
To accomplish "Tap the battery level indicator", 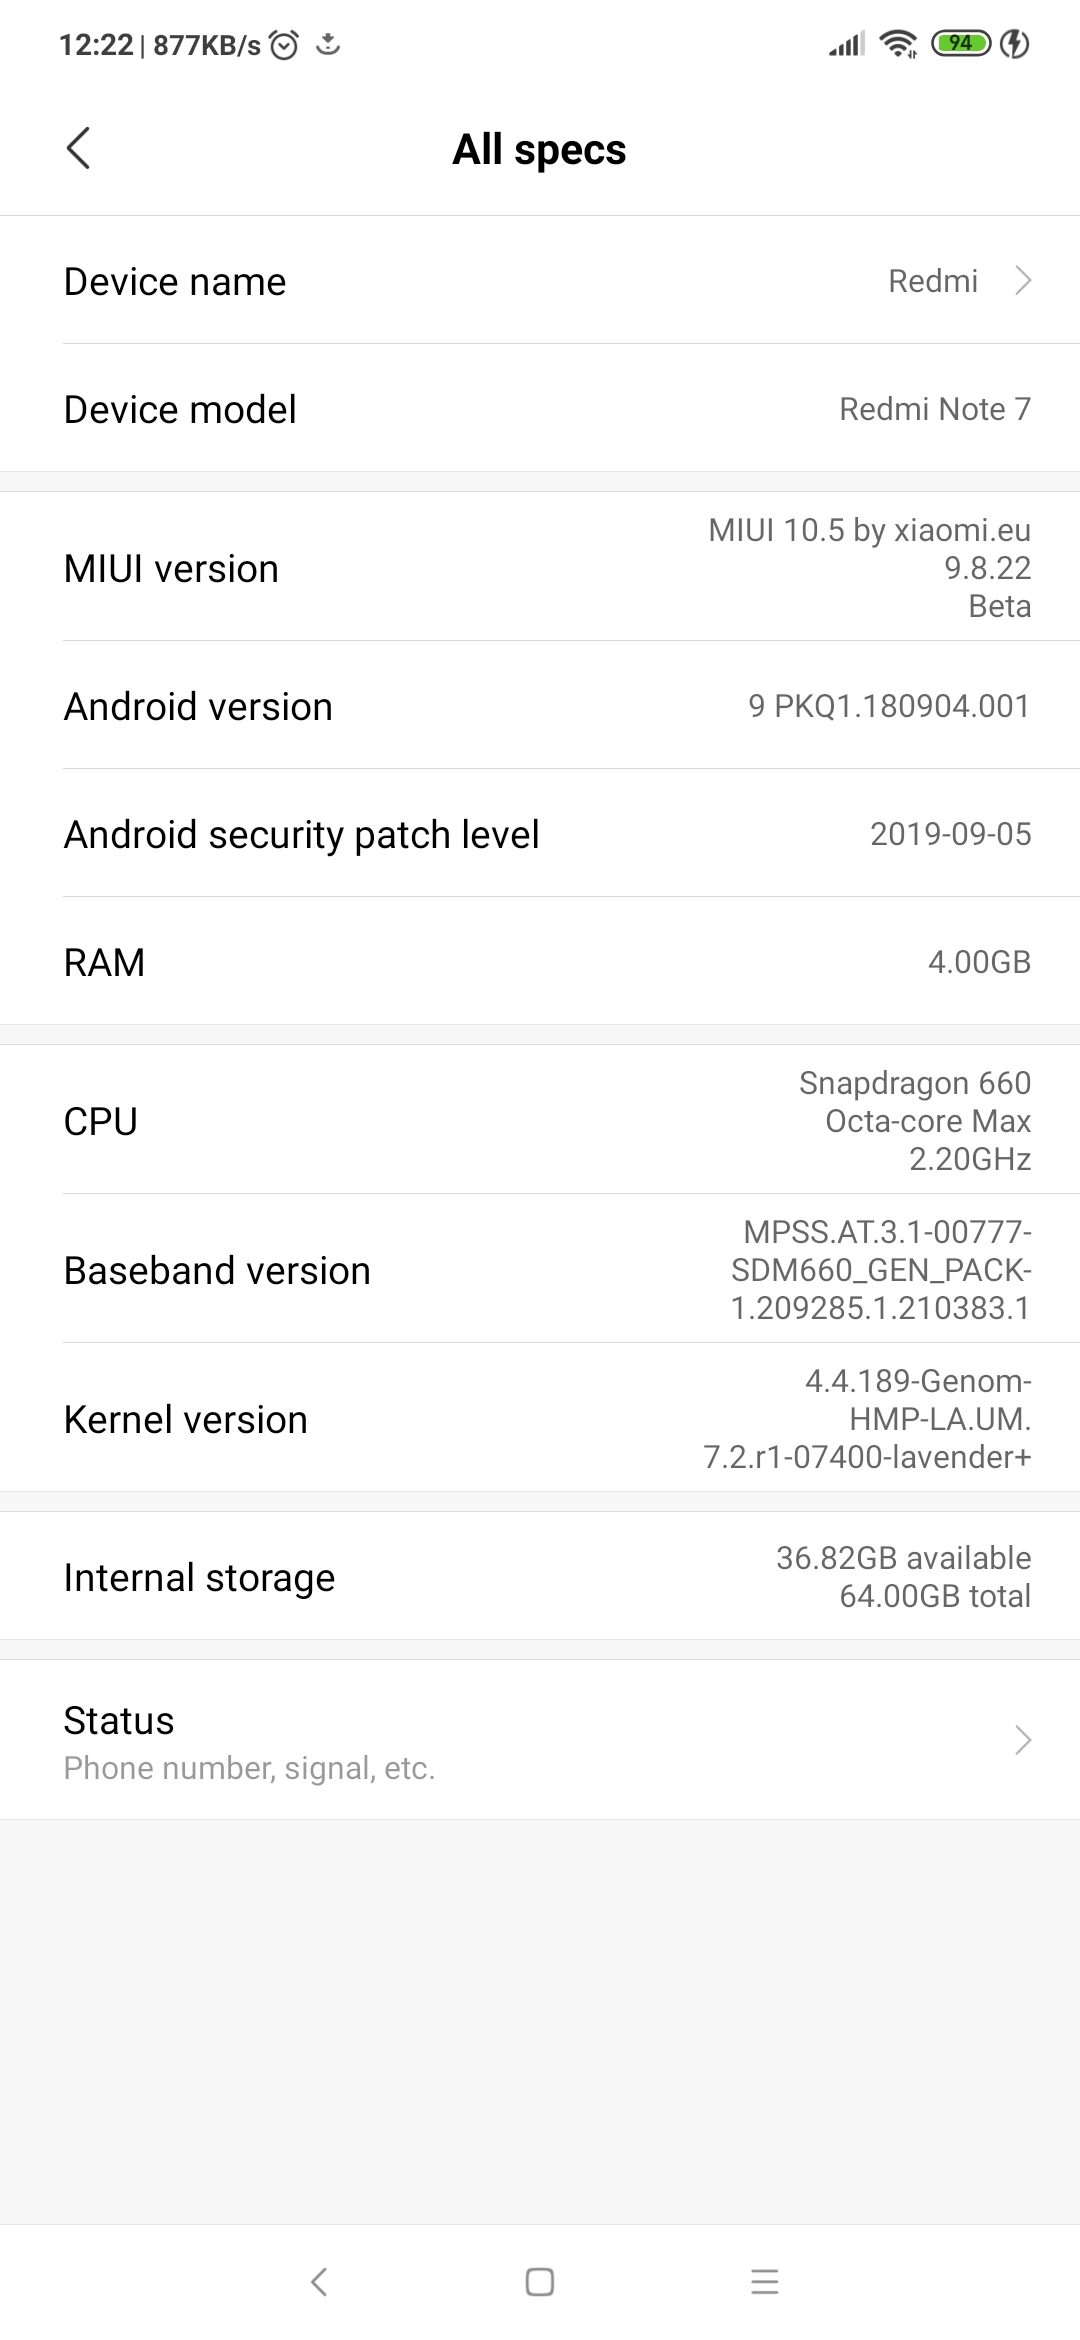I will pos(961,44).
